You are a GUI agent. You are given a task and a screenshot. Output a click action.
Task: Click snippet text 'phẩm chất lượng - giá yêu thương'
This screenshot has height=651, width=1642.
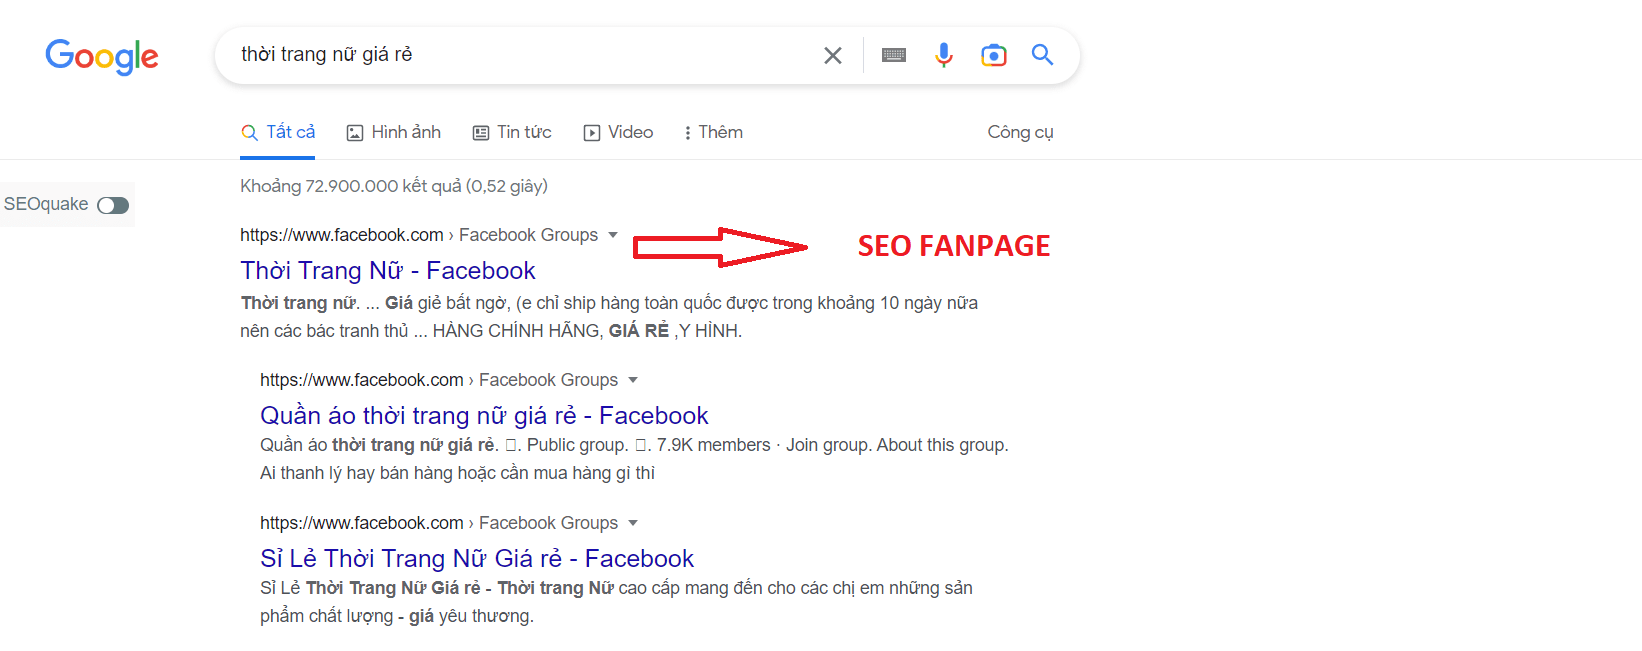point(397,616)
